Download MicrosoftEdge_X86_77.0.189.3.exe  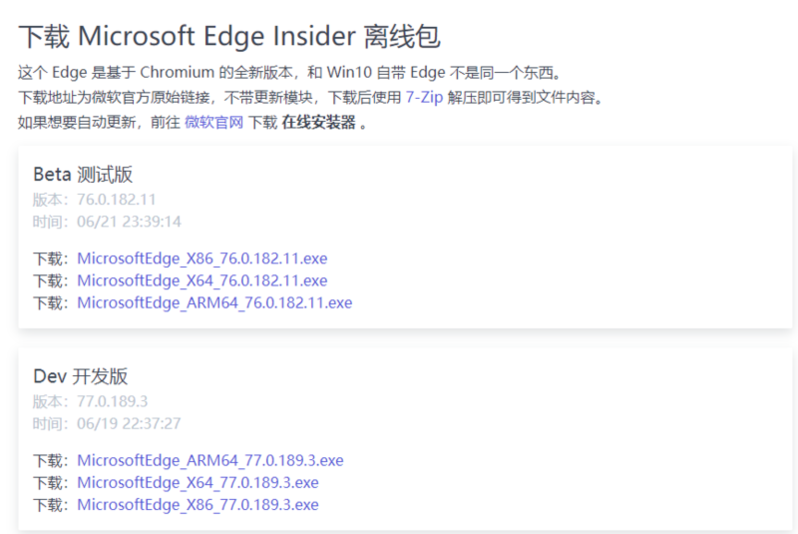(198, 504)
